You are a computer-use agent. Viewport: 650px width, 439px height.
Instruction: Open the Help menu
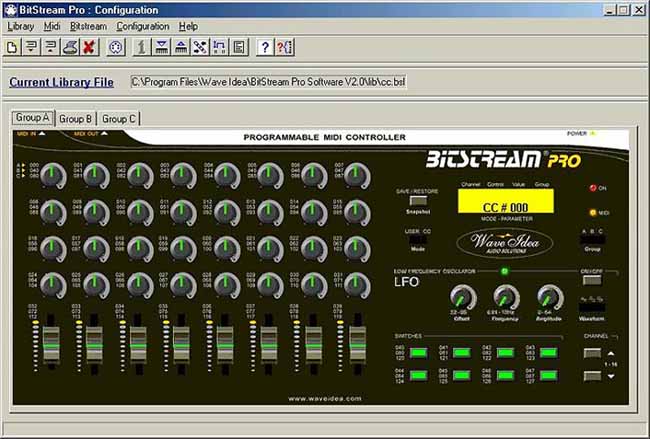pyautogui.click(x=188, y=27)
